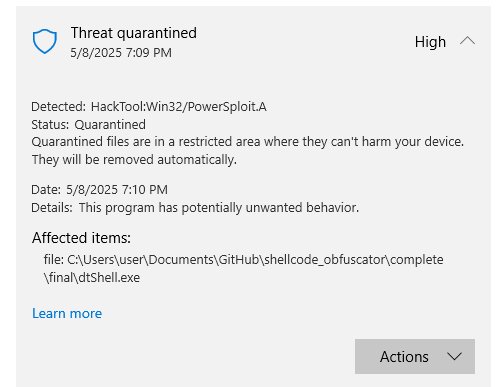Open the Actions dropdown button
The height and width of the screenshot is (387, 504).
(415, 356)
